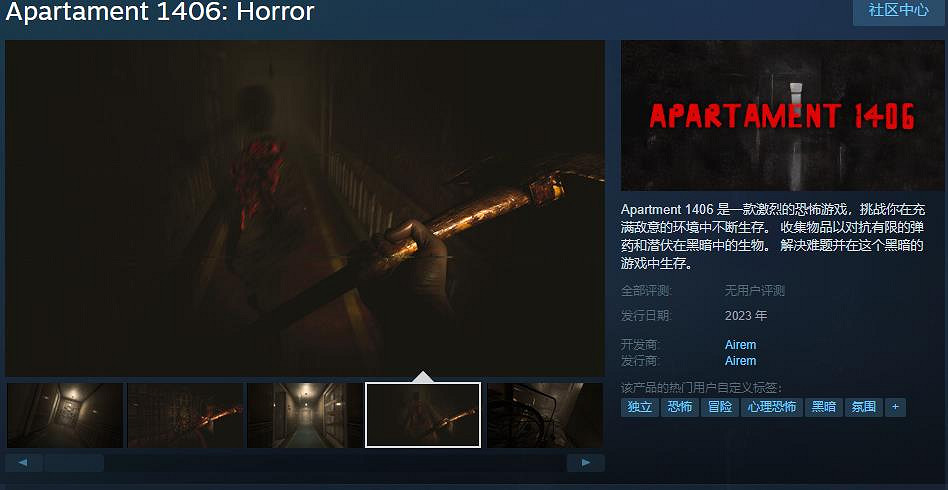
Task: Click the left arrow of the thumbnail strip
Action: 24,463
